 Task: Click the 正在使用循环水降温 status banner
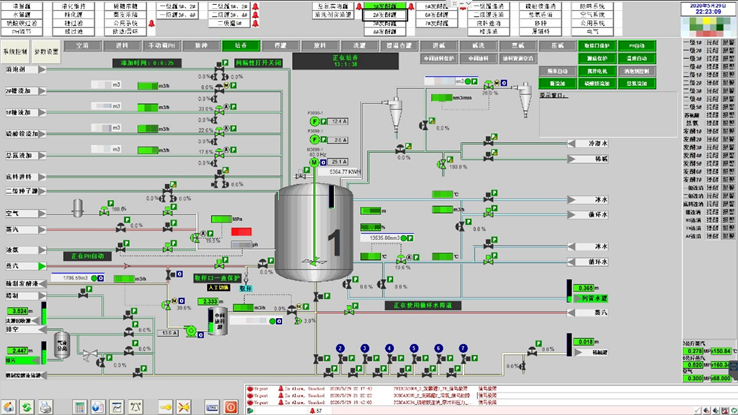pos(433,305)
